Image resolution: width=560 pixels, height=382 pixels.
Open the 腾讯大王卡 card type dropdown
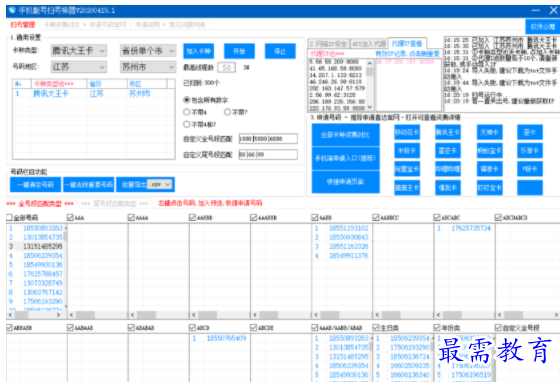pos(79,51)
